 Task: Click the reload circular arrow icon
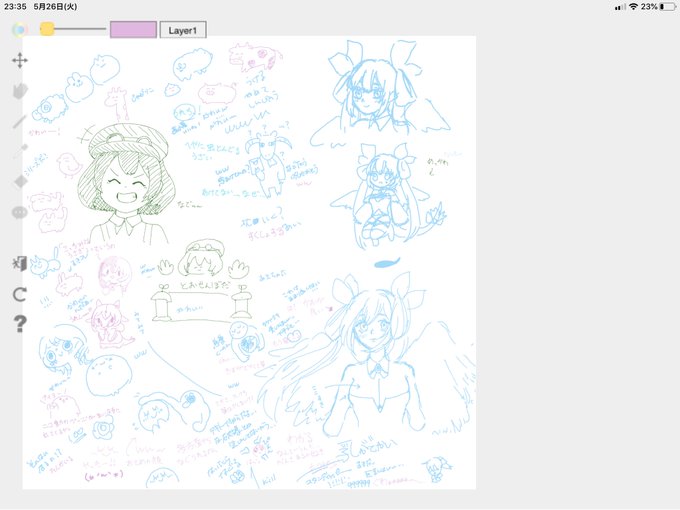(20, 294)
